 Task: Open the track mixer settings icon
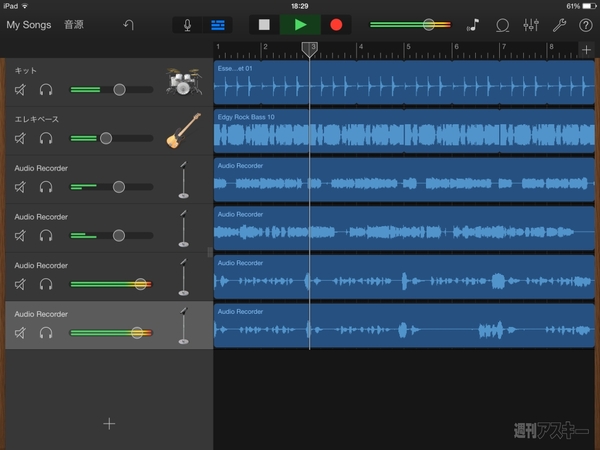click(x=531, y=24)
